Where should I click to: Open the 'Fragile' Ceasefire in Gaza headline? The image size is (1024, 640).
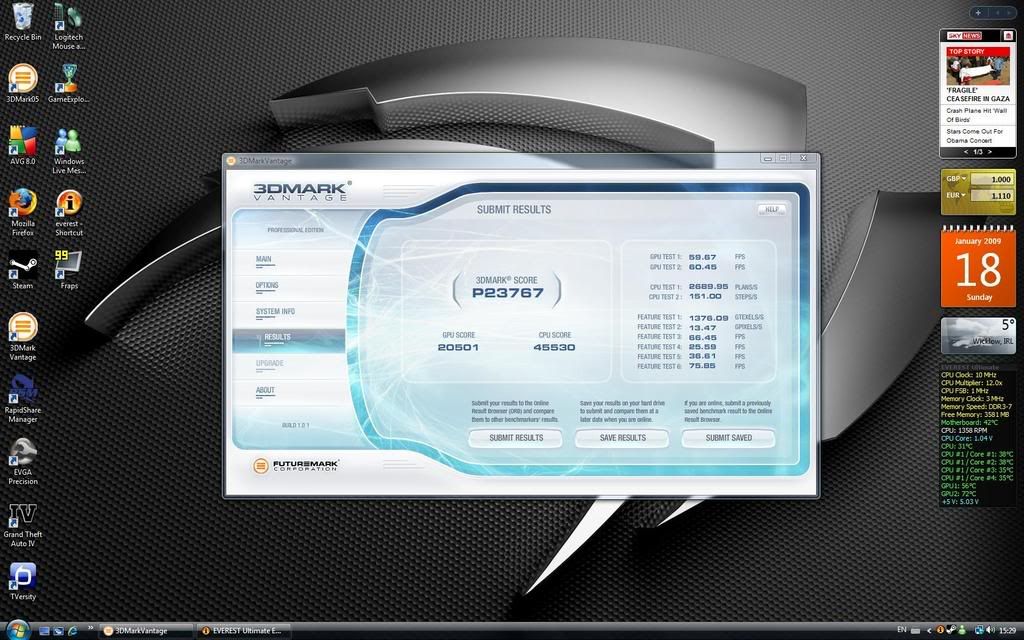click(978, 95)
